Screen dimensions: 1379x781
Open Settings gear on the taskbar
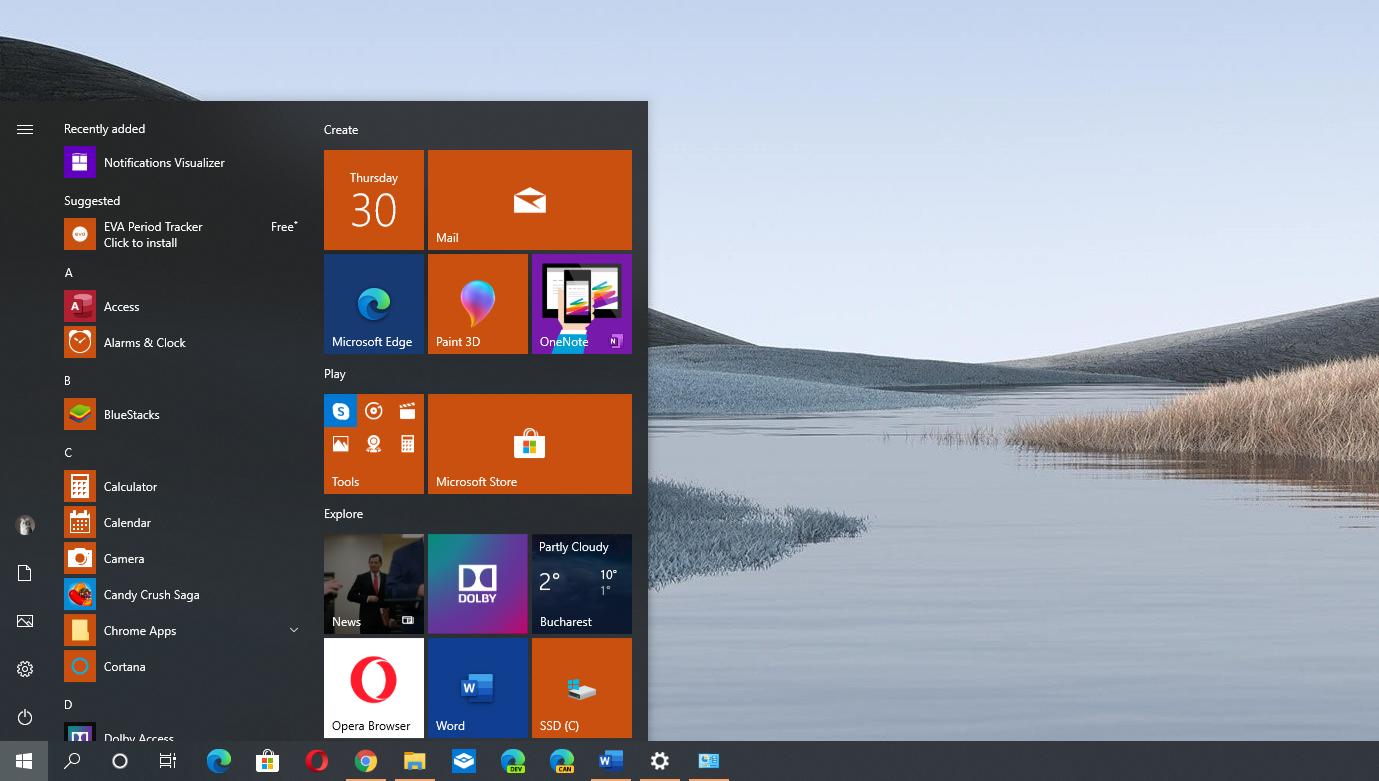(659, 761)
